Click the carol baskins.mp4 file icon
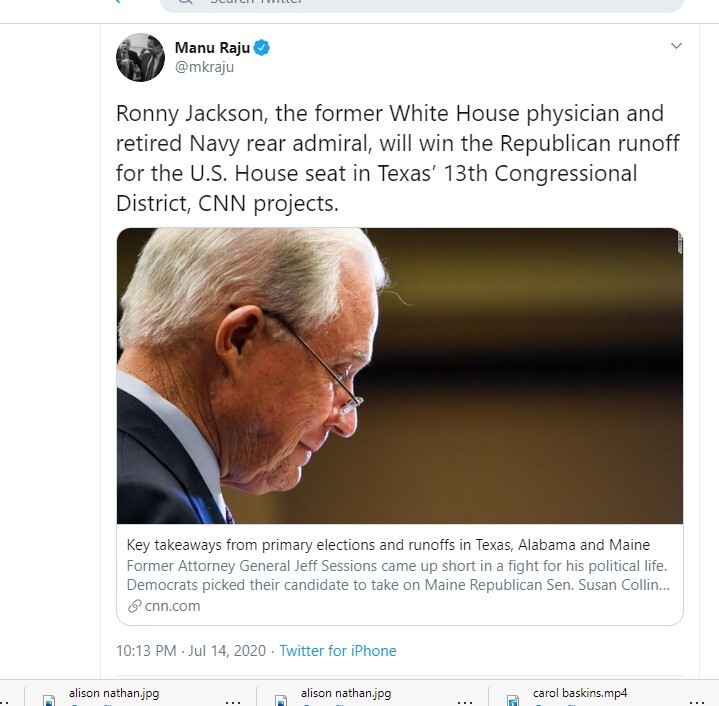Viewport: 719px width, 706px height. click(511, 700)
